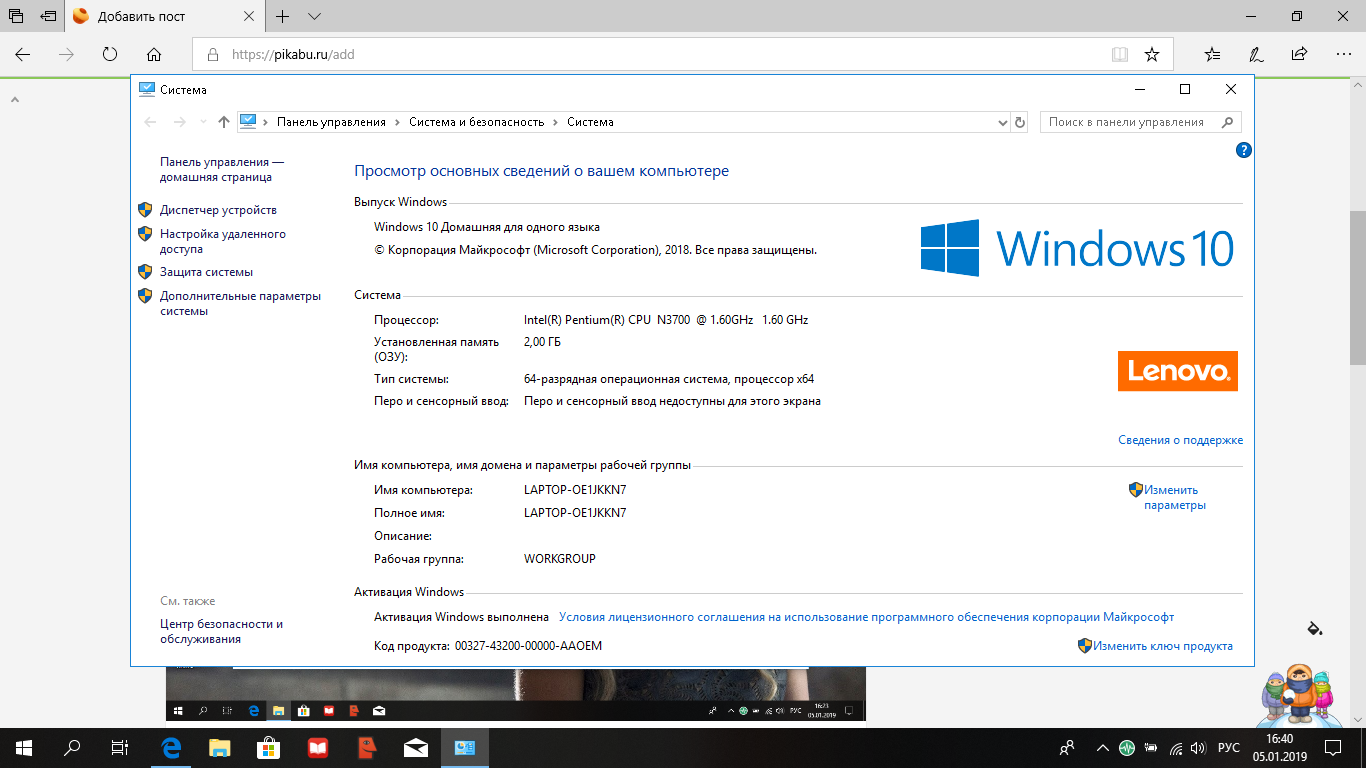The image size is (1366, 768).
Task: Open Защита системы link
Action: (x=206, y=272)
